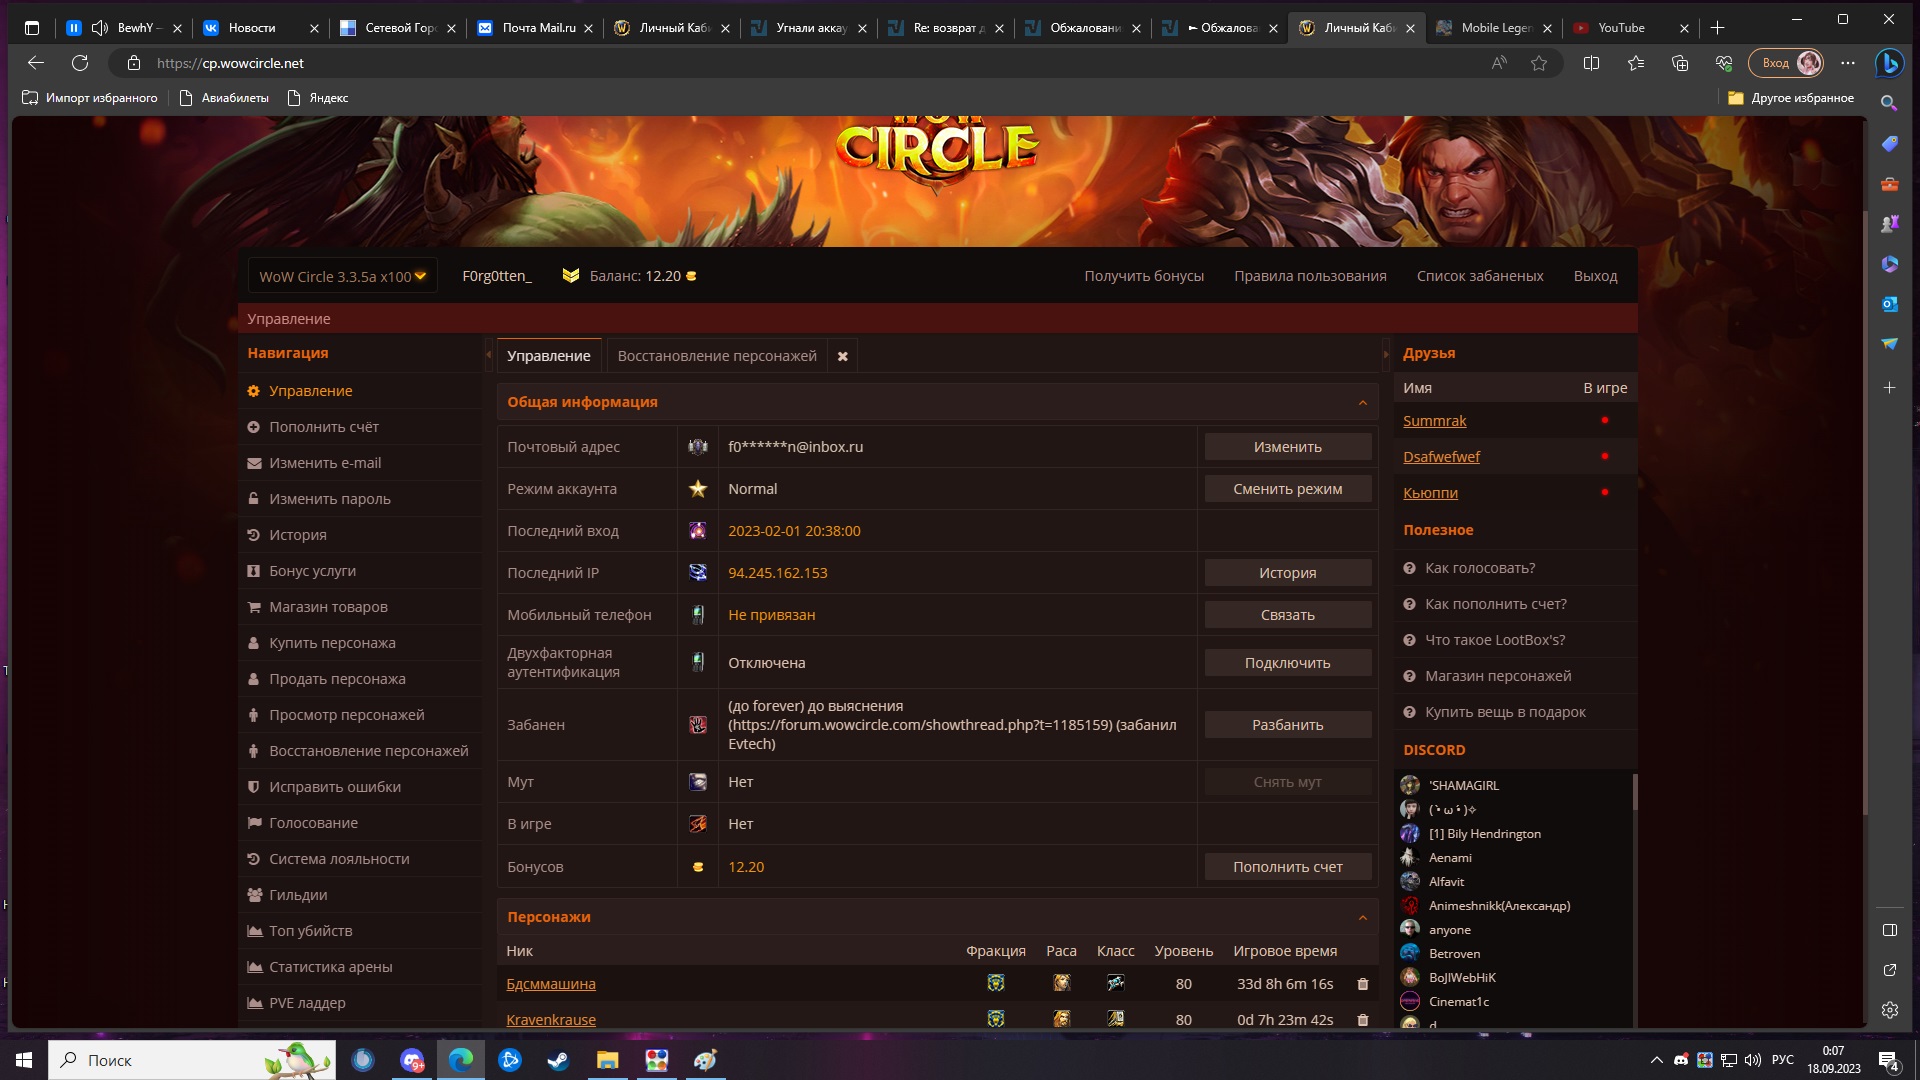The height and width of the screenshot is (1080, 1920).
Task: Close the Восстановление персонажей tab with X
Action: (x=842, y=356)
